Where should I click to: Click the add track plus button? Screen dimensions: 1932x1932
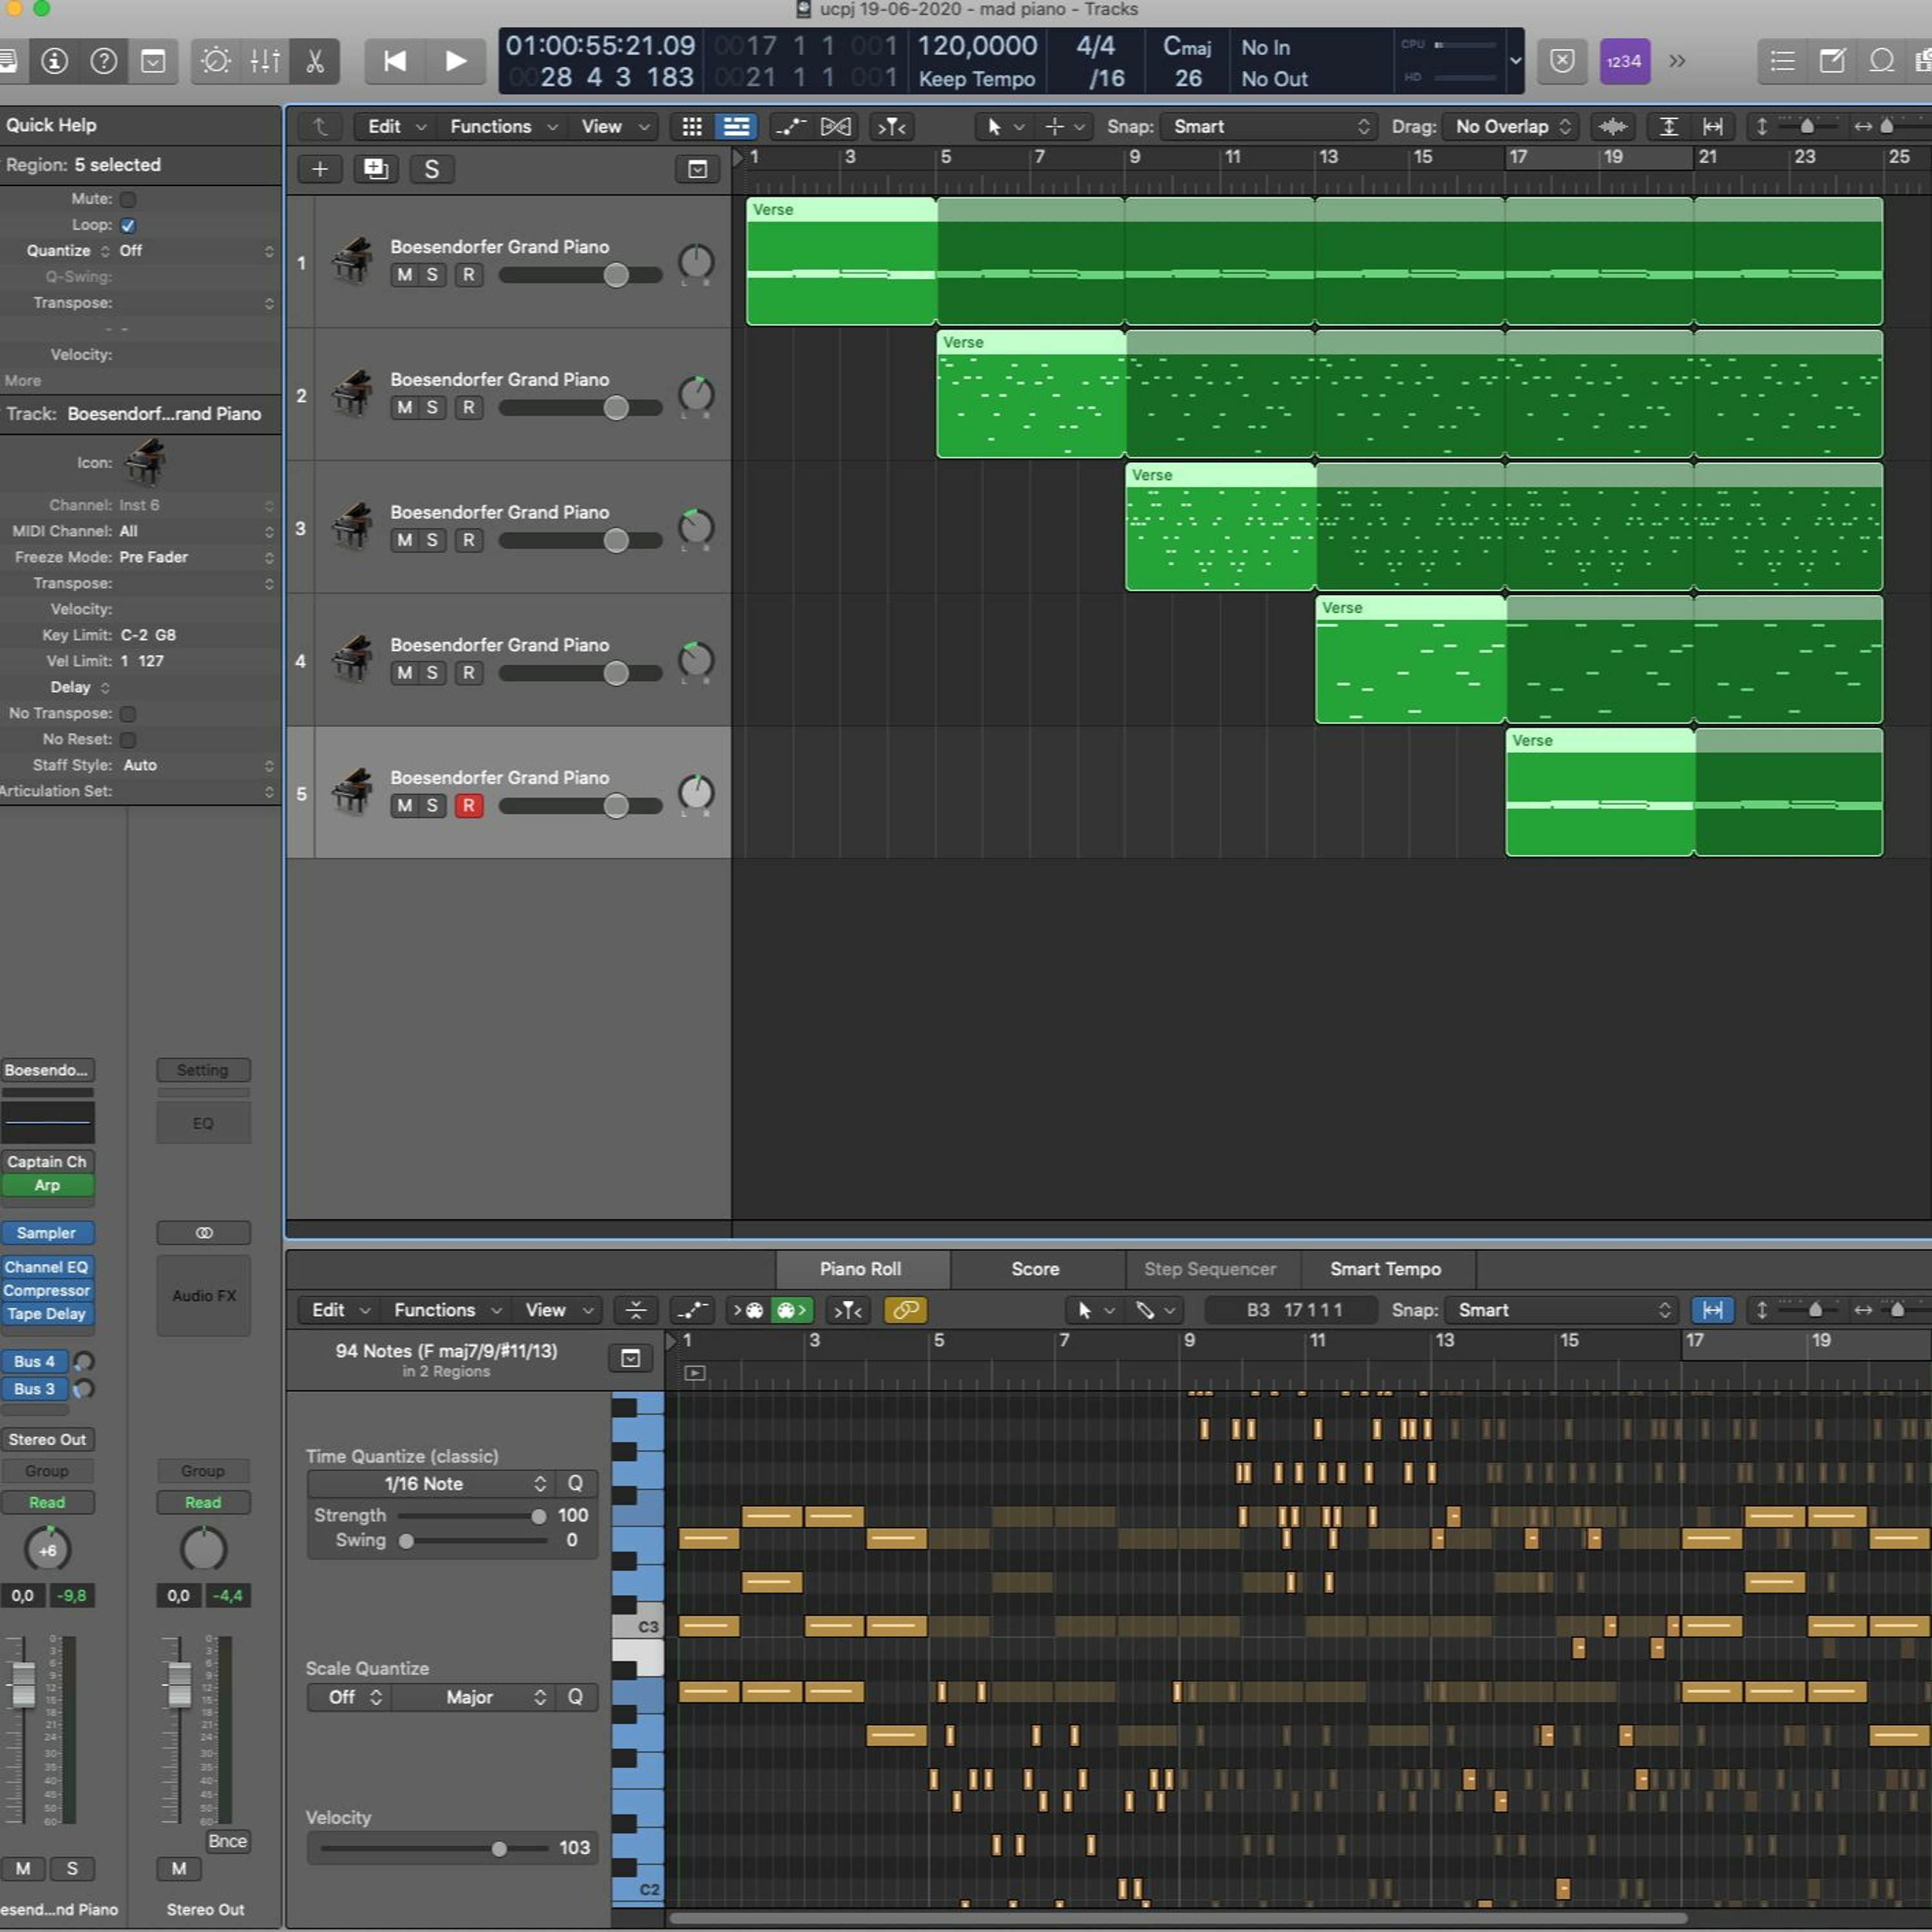(x=320, y=169)
